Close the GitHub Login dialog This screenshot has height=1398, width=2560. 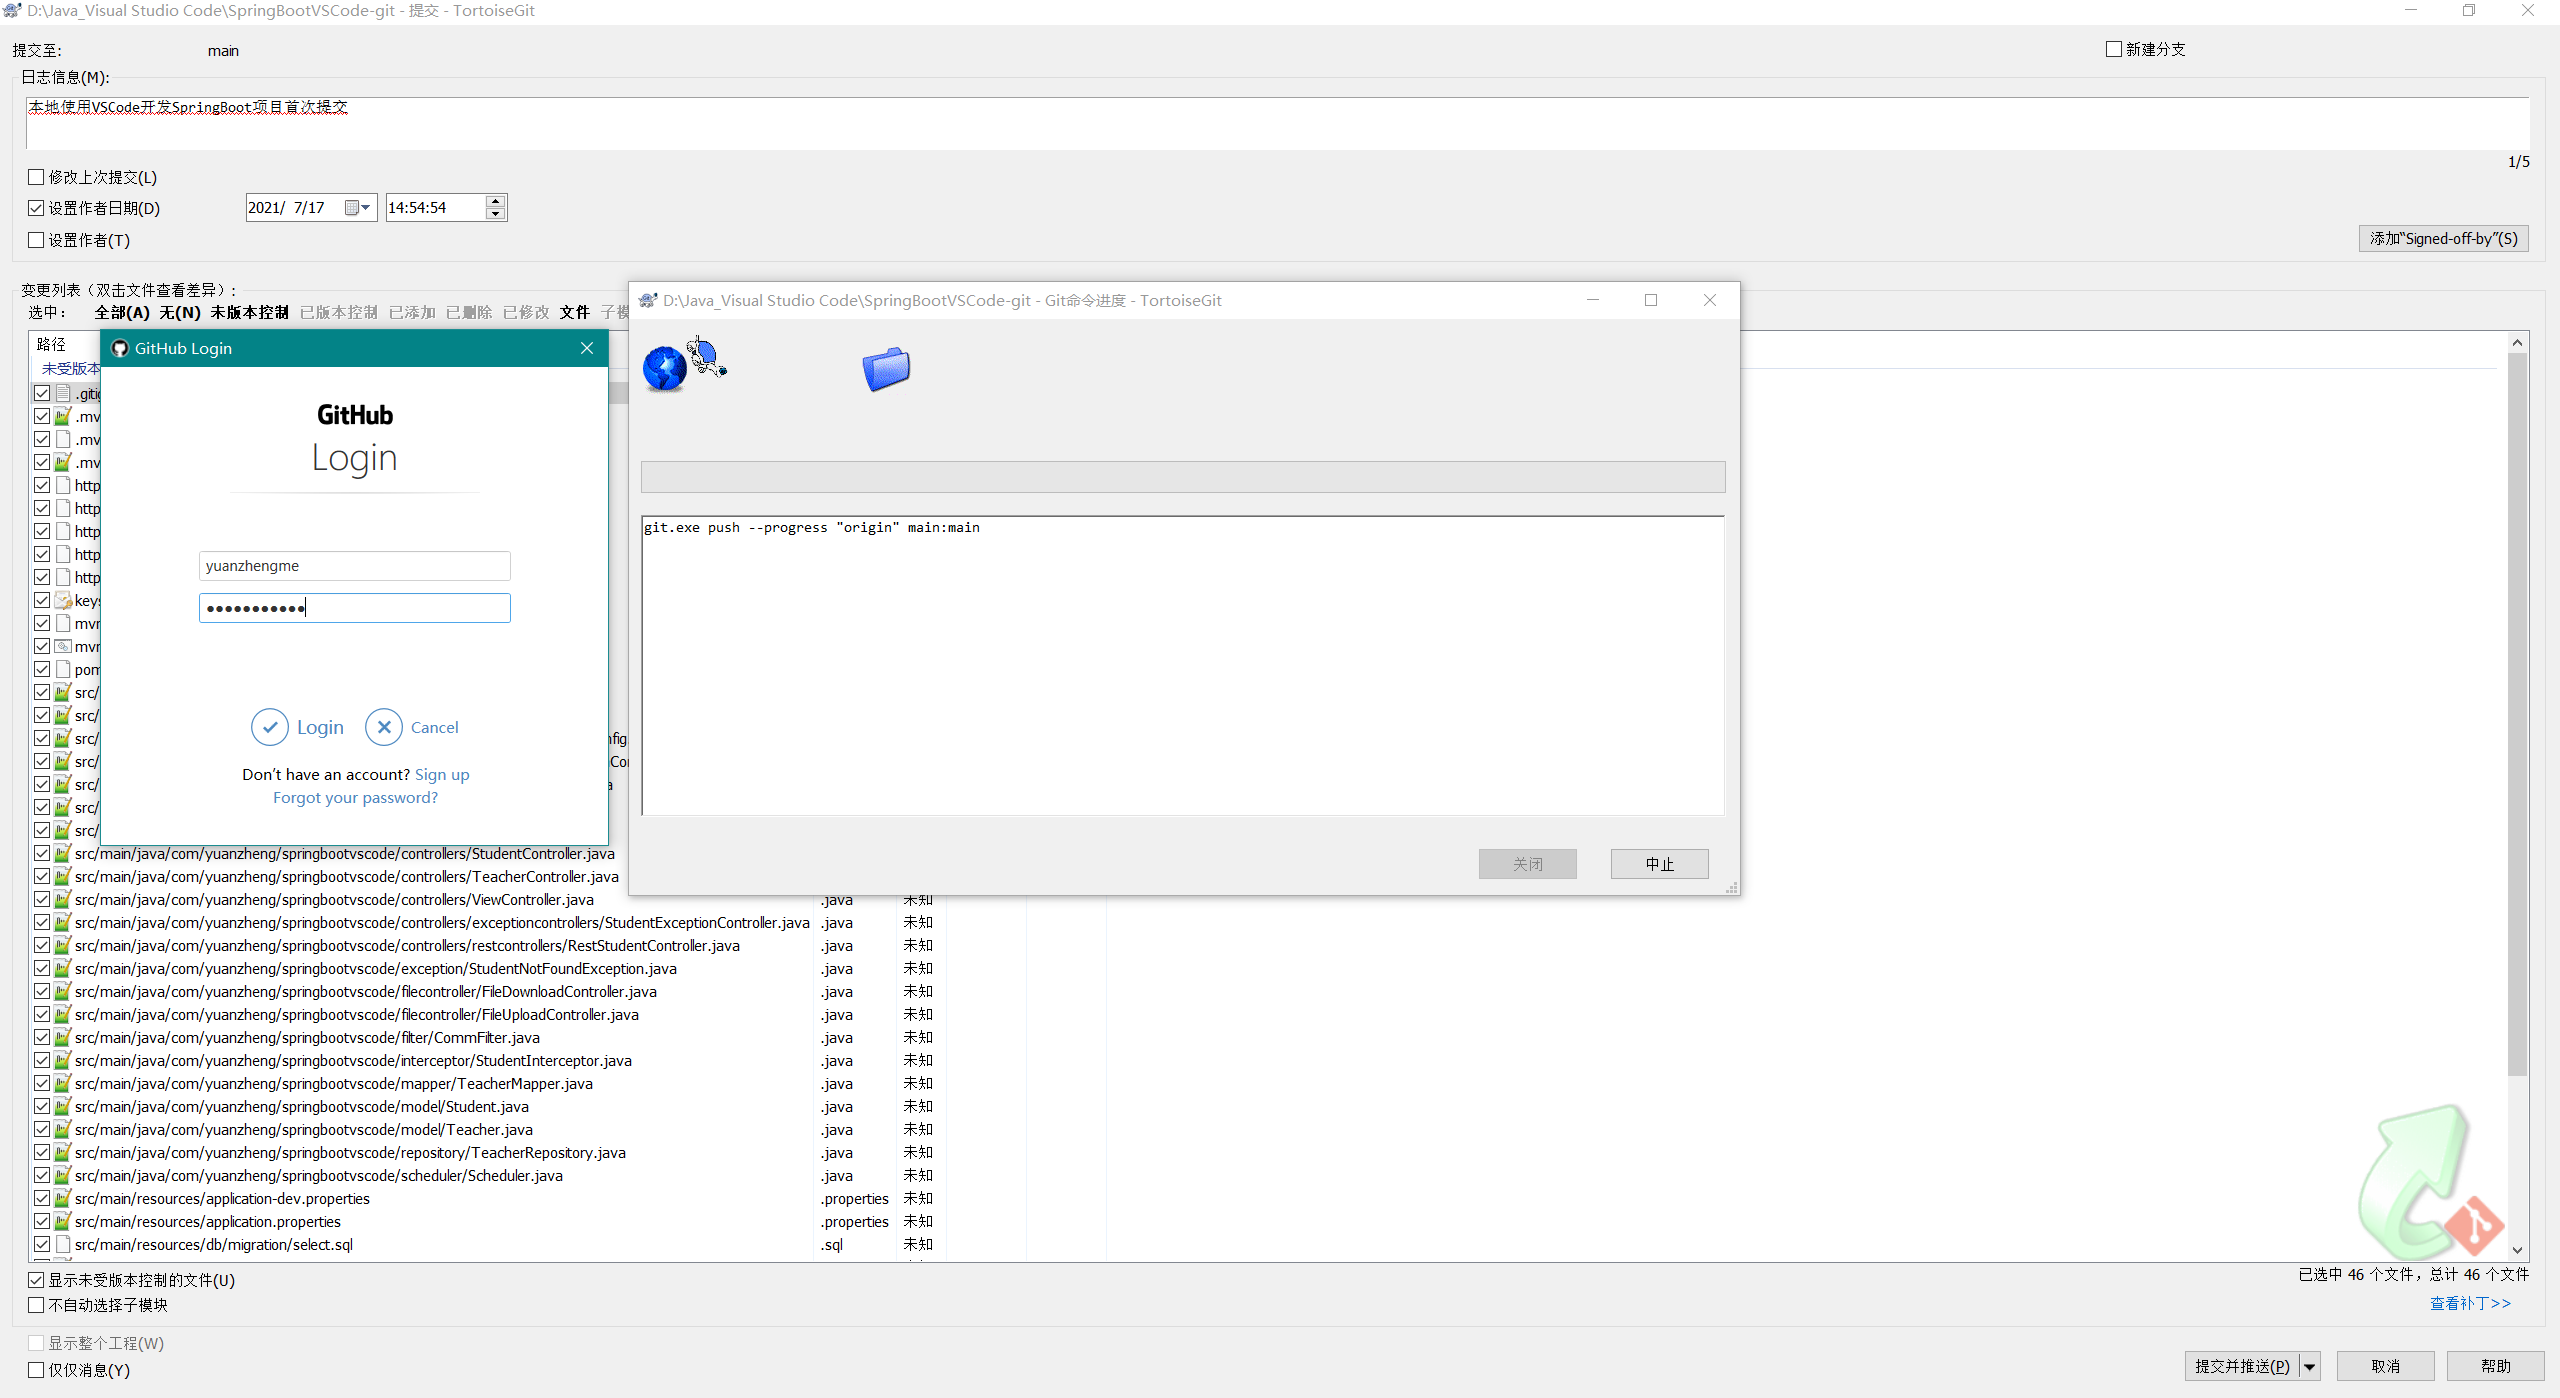point(587,348)
